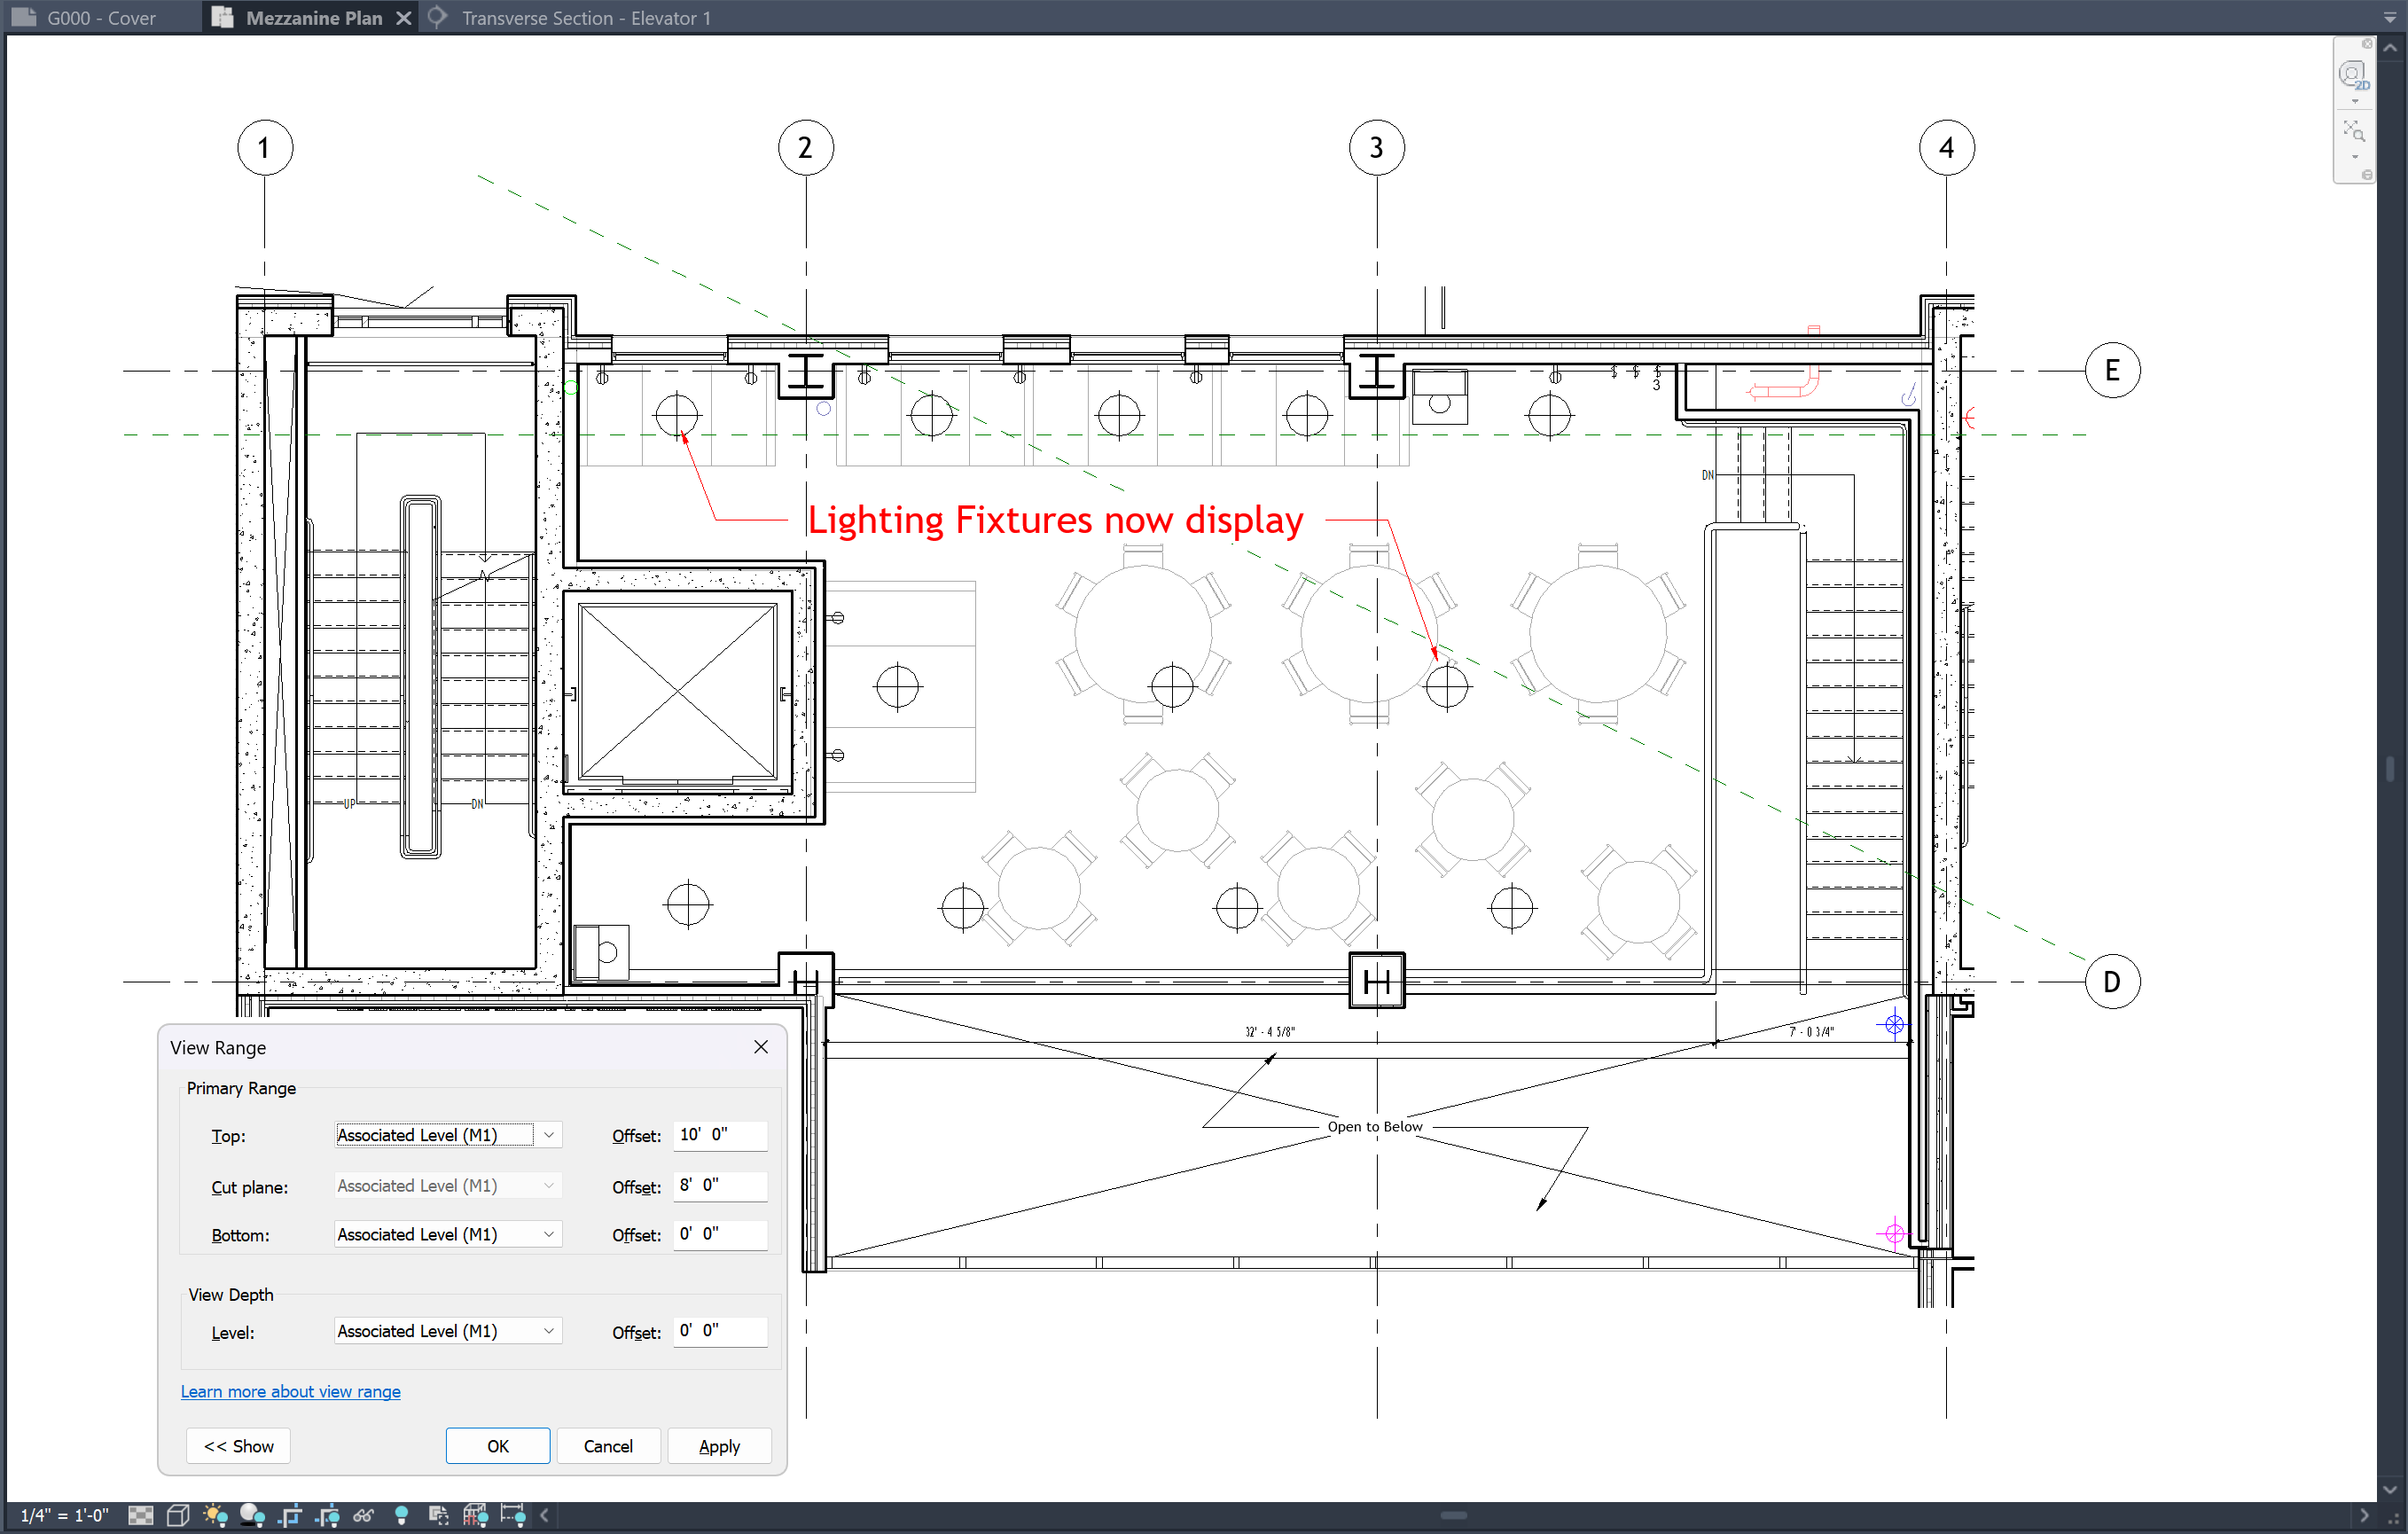Click the Visual Style cube icon
2408x1534 pixels.
coord(178,1515)
